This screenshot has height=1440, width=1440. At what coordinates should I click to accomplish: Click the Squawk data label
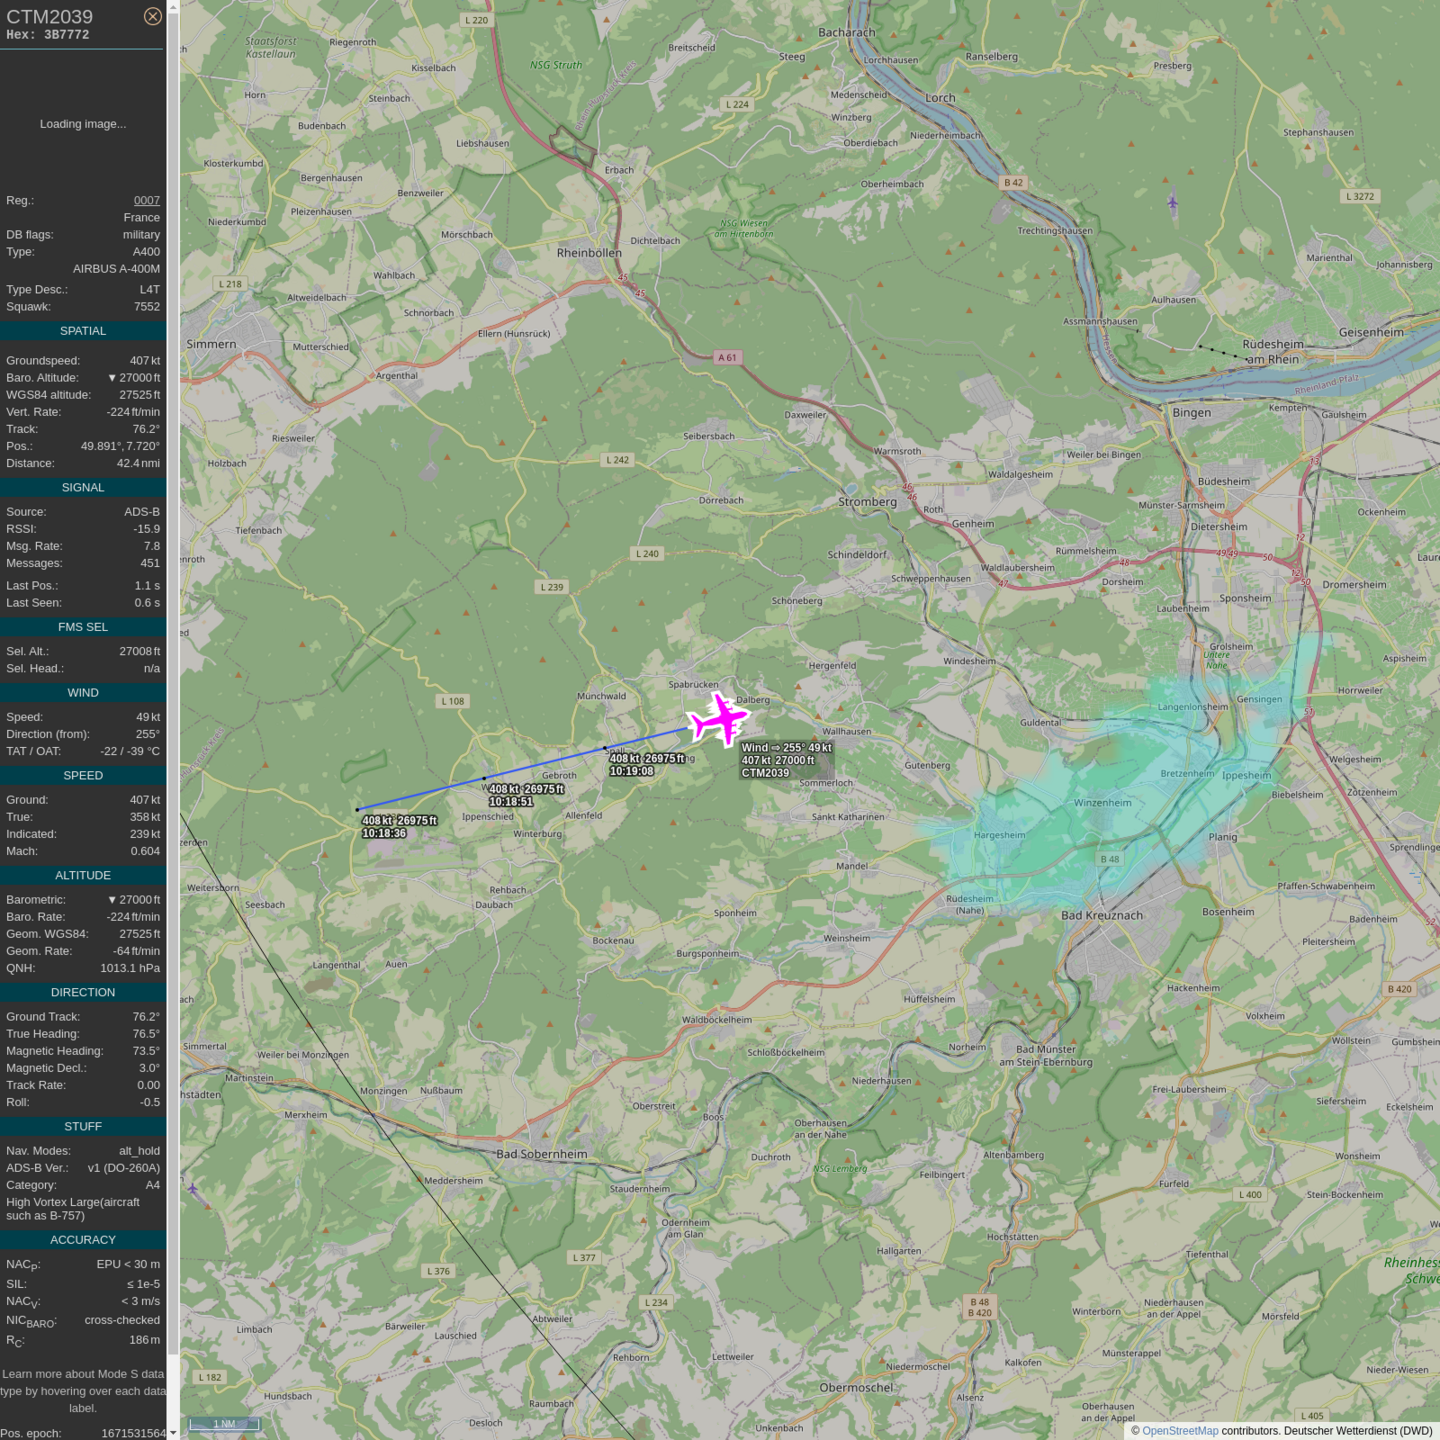pos(28,307)
